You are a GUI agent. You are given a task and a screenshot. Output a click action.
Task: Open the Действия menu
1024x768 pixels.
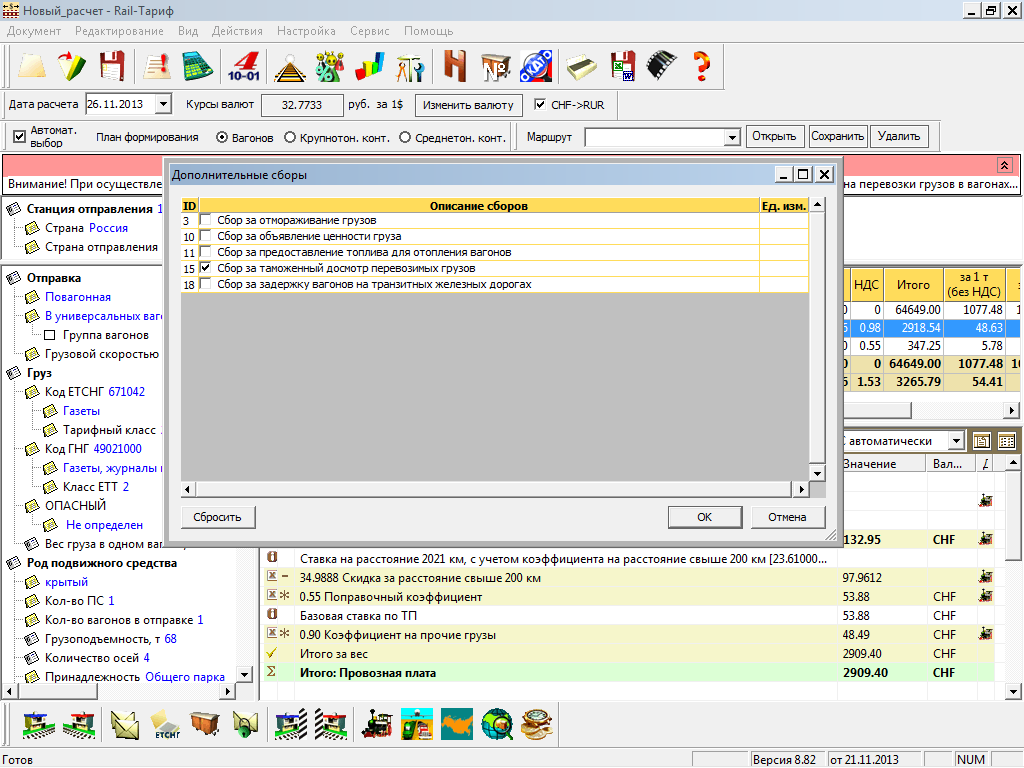click(x=238, y=31)
